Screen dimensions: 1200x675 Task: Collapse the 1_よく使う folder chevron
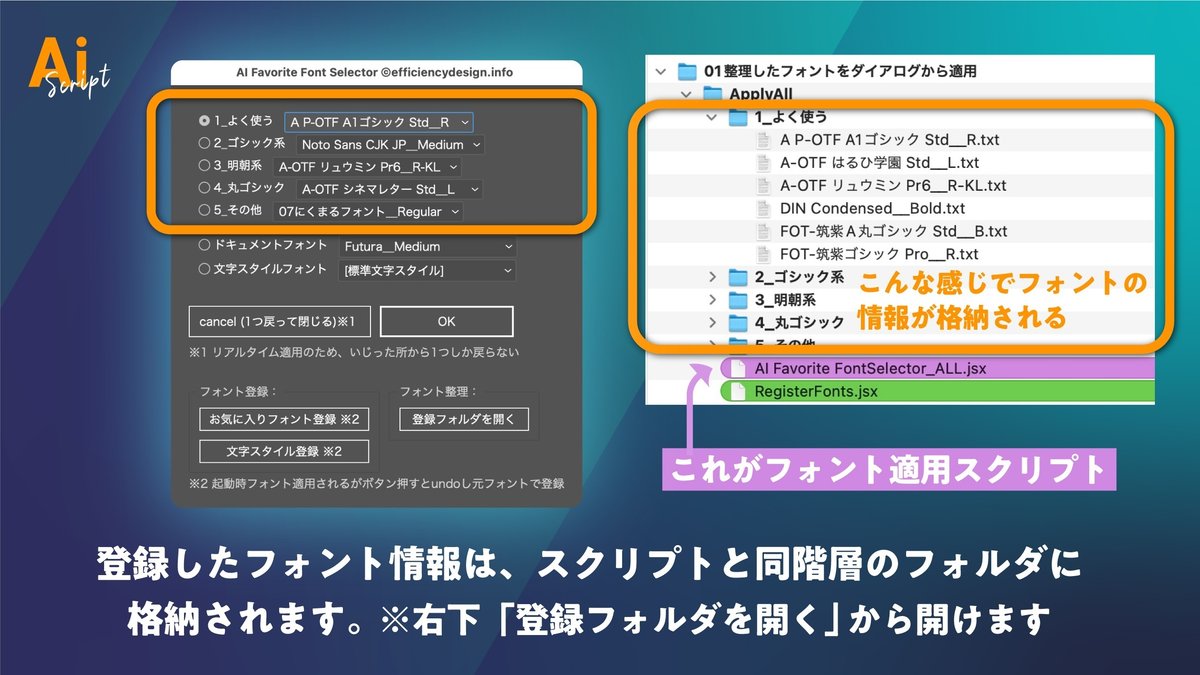click(711, 117)
